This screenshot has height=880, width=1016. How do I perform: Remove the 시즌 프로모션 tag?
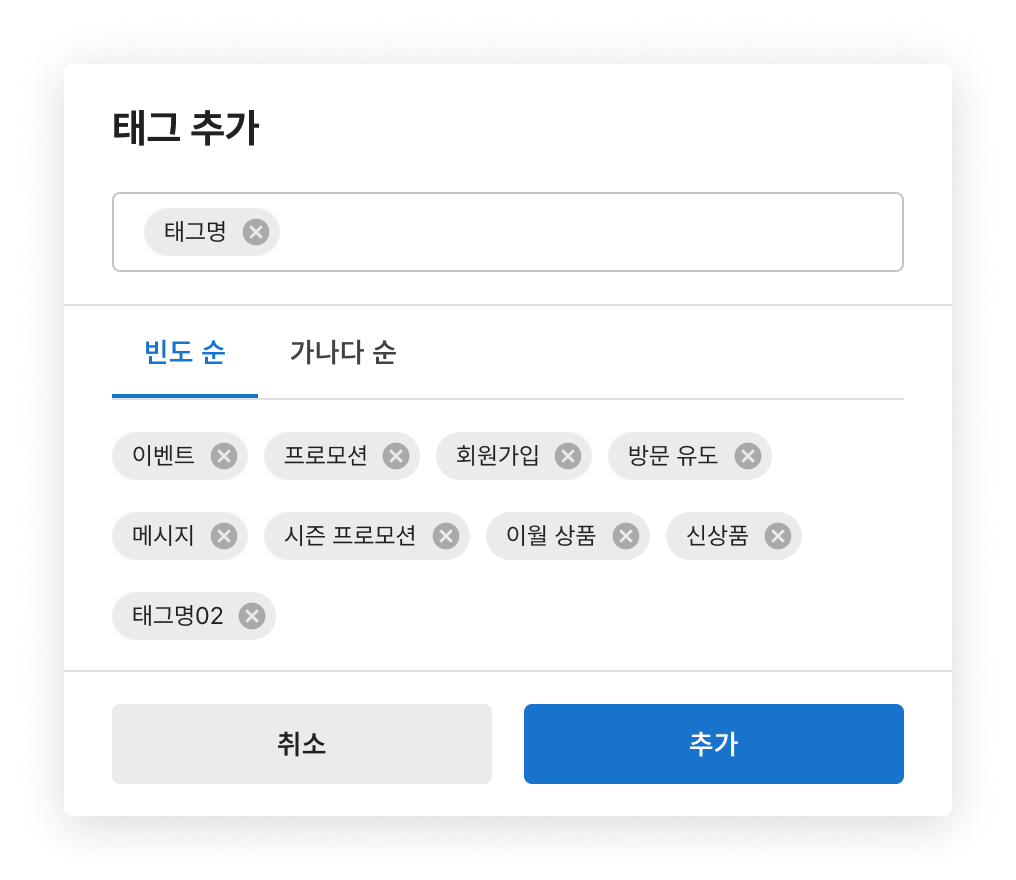click(446, 536)
